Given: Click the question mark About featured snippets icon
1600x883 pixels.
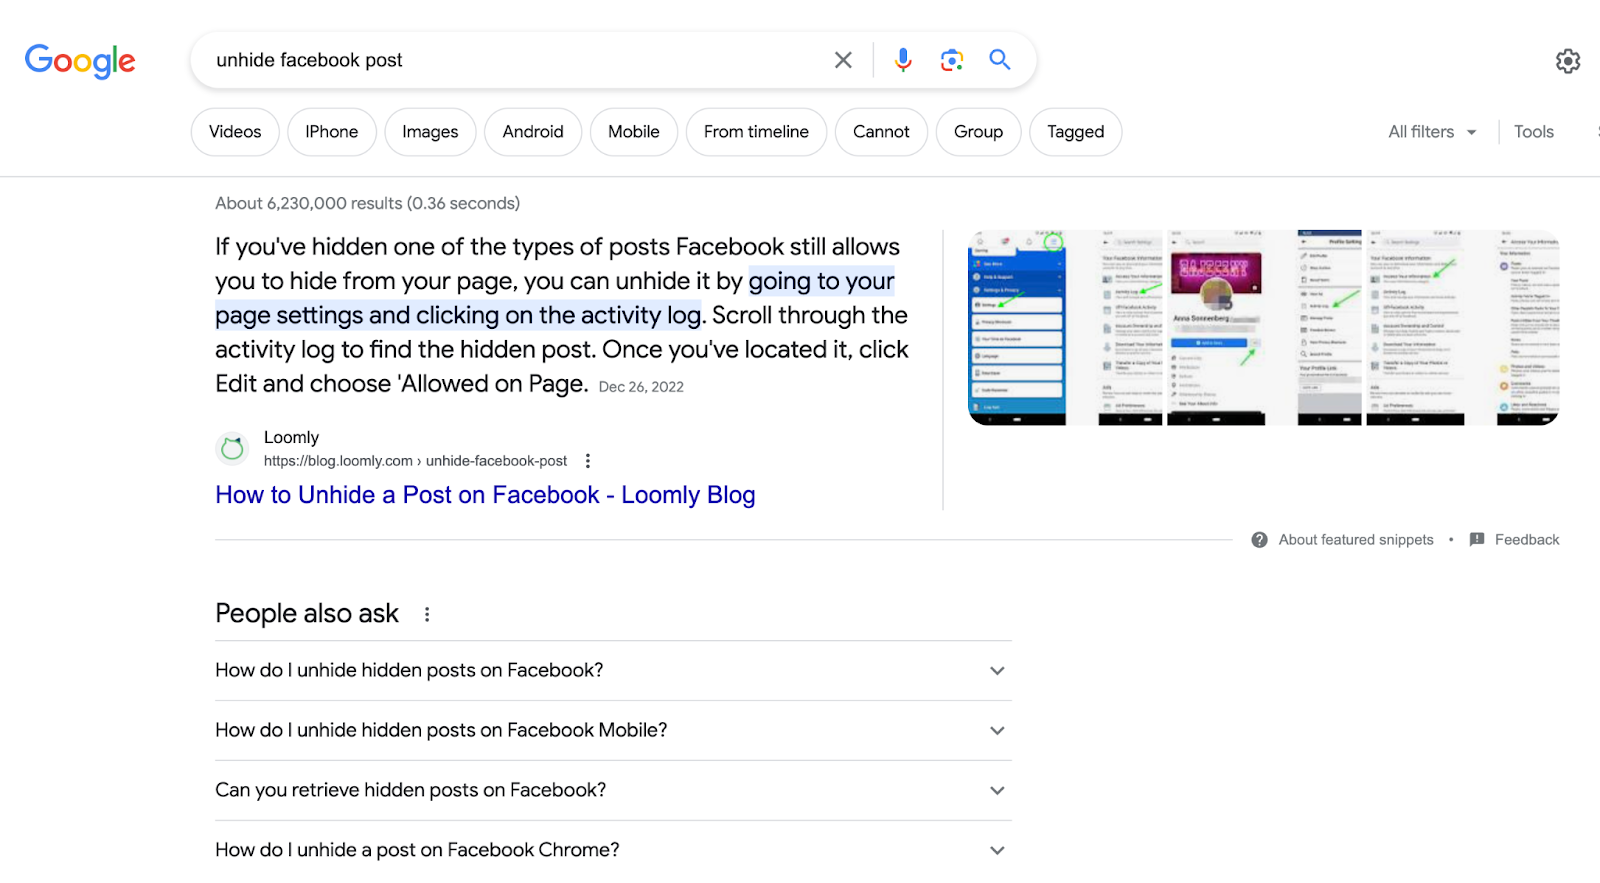Looking at the screenshot, I should point(1260,540).
